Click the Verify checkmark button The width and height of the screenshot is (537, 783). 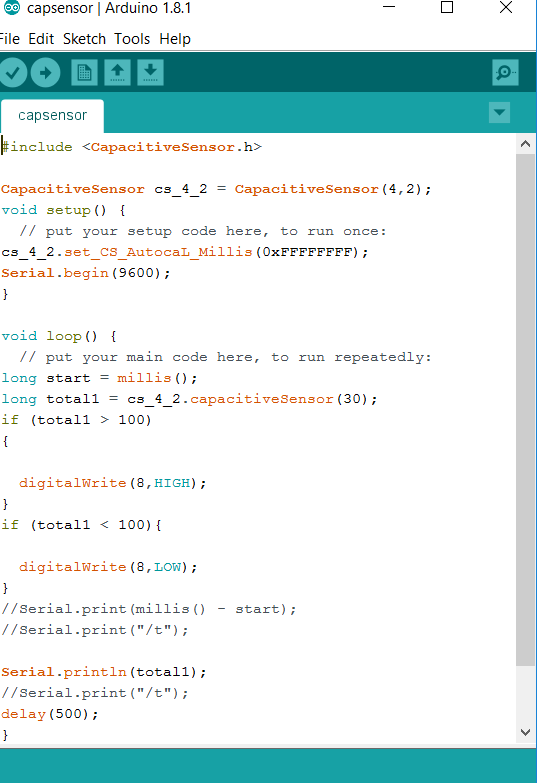tap(12, 73)
